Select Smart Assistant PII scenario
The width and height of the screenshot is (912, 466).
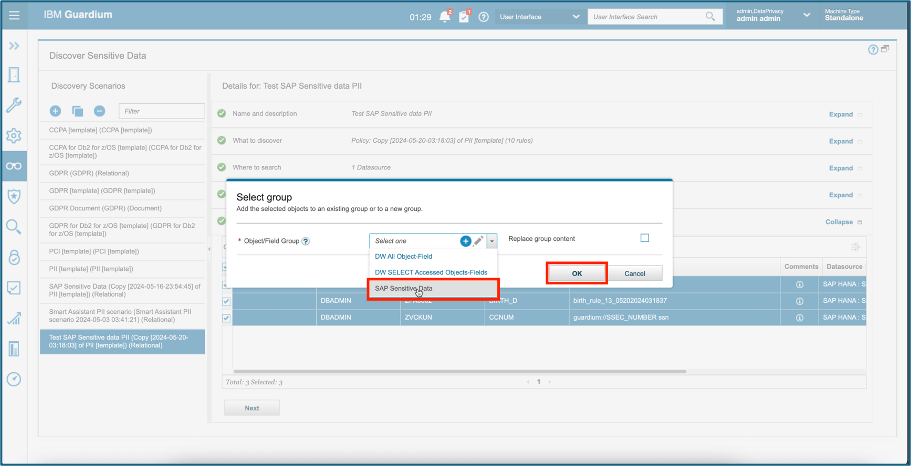(x=122, y=316)
